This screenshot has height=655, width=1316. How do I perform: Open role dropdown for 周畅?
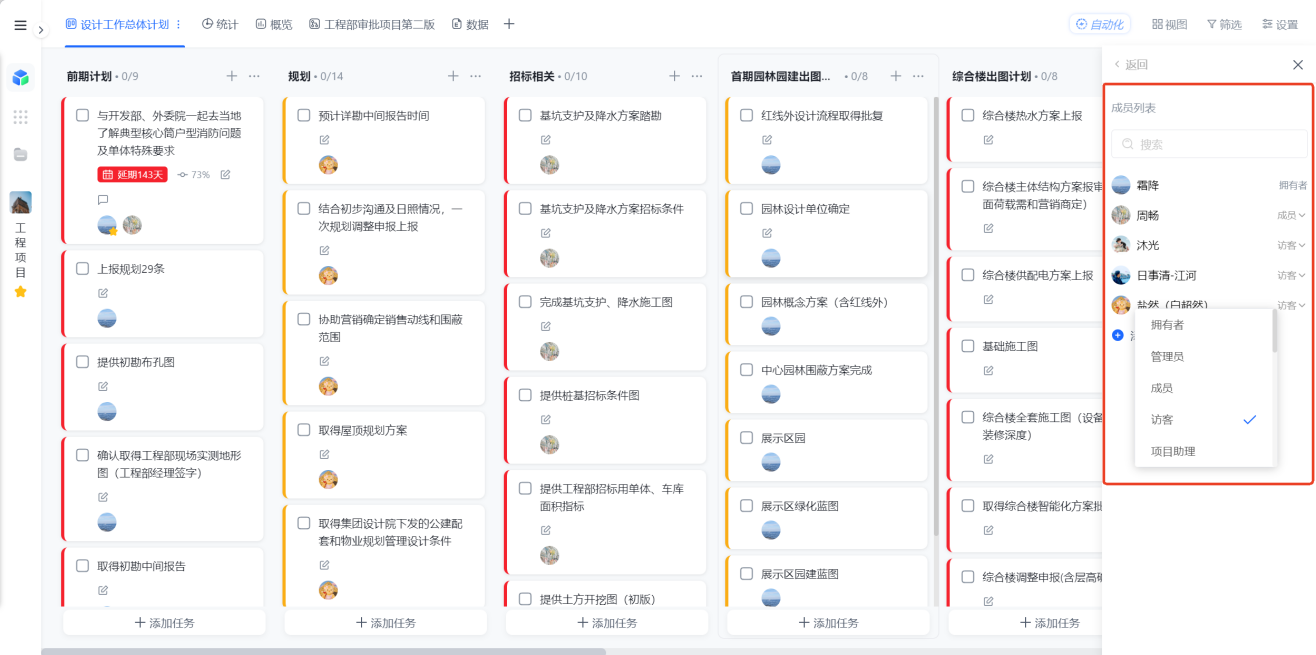(x=1291, y=215)
